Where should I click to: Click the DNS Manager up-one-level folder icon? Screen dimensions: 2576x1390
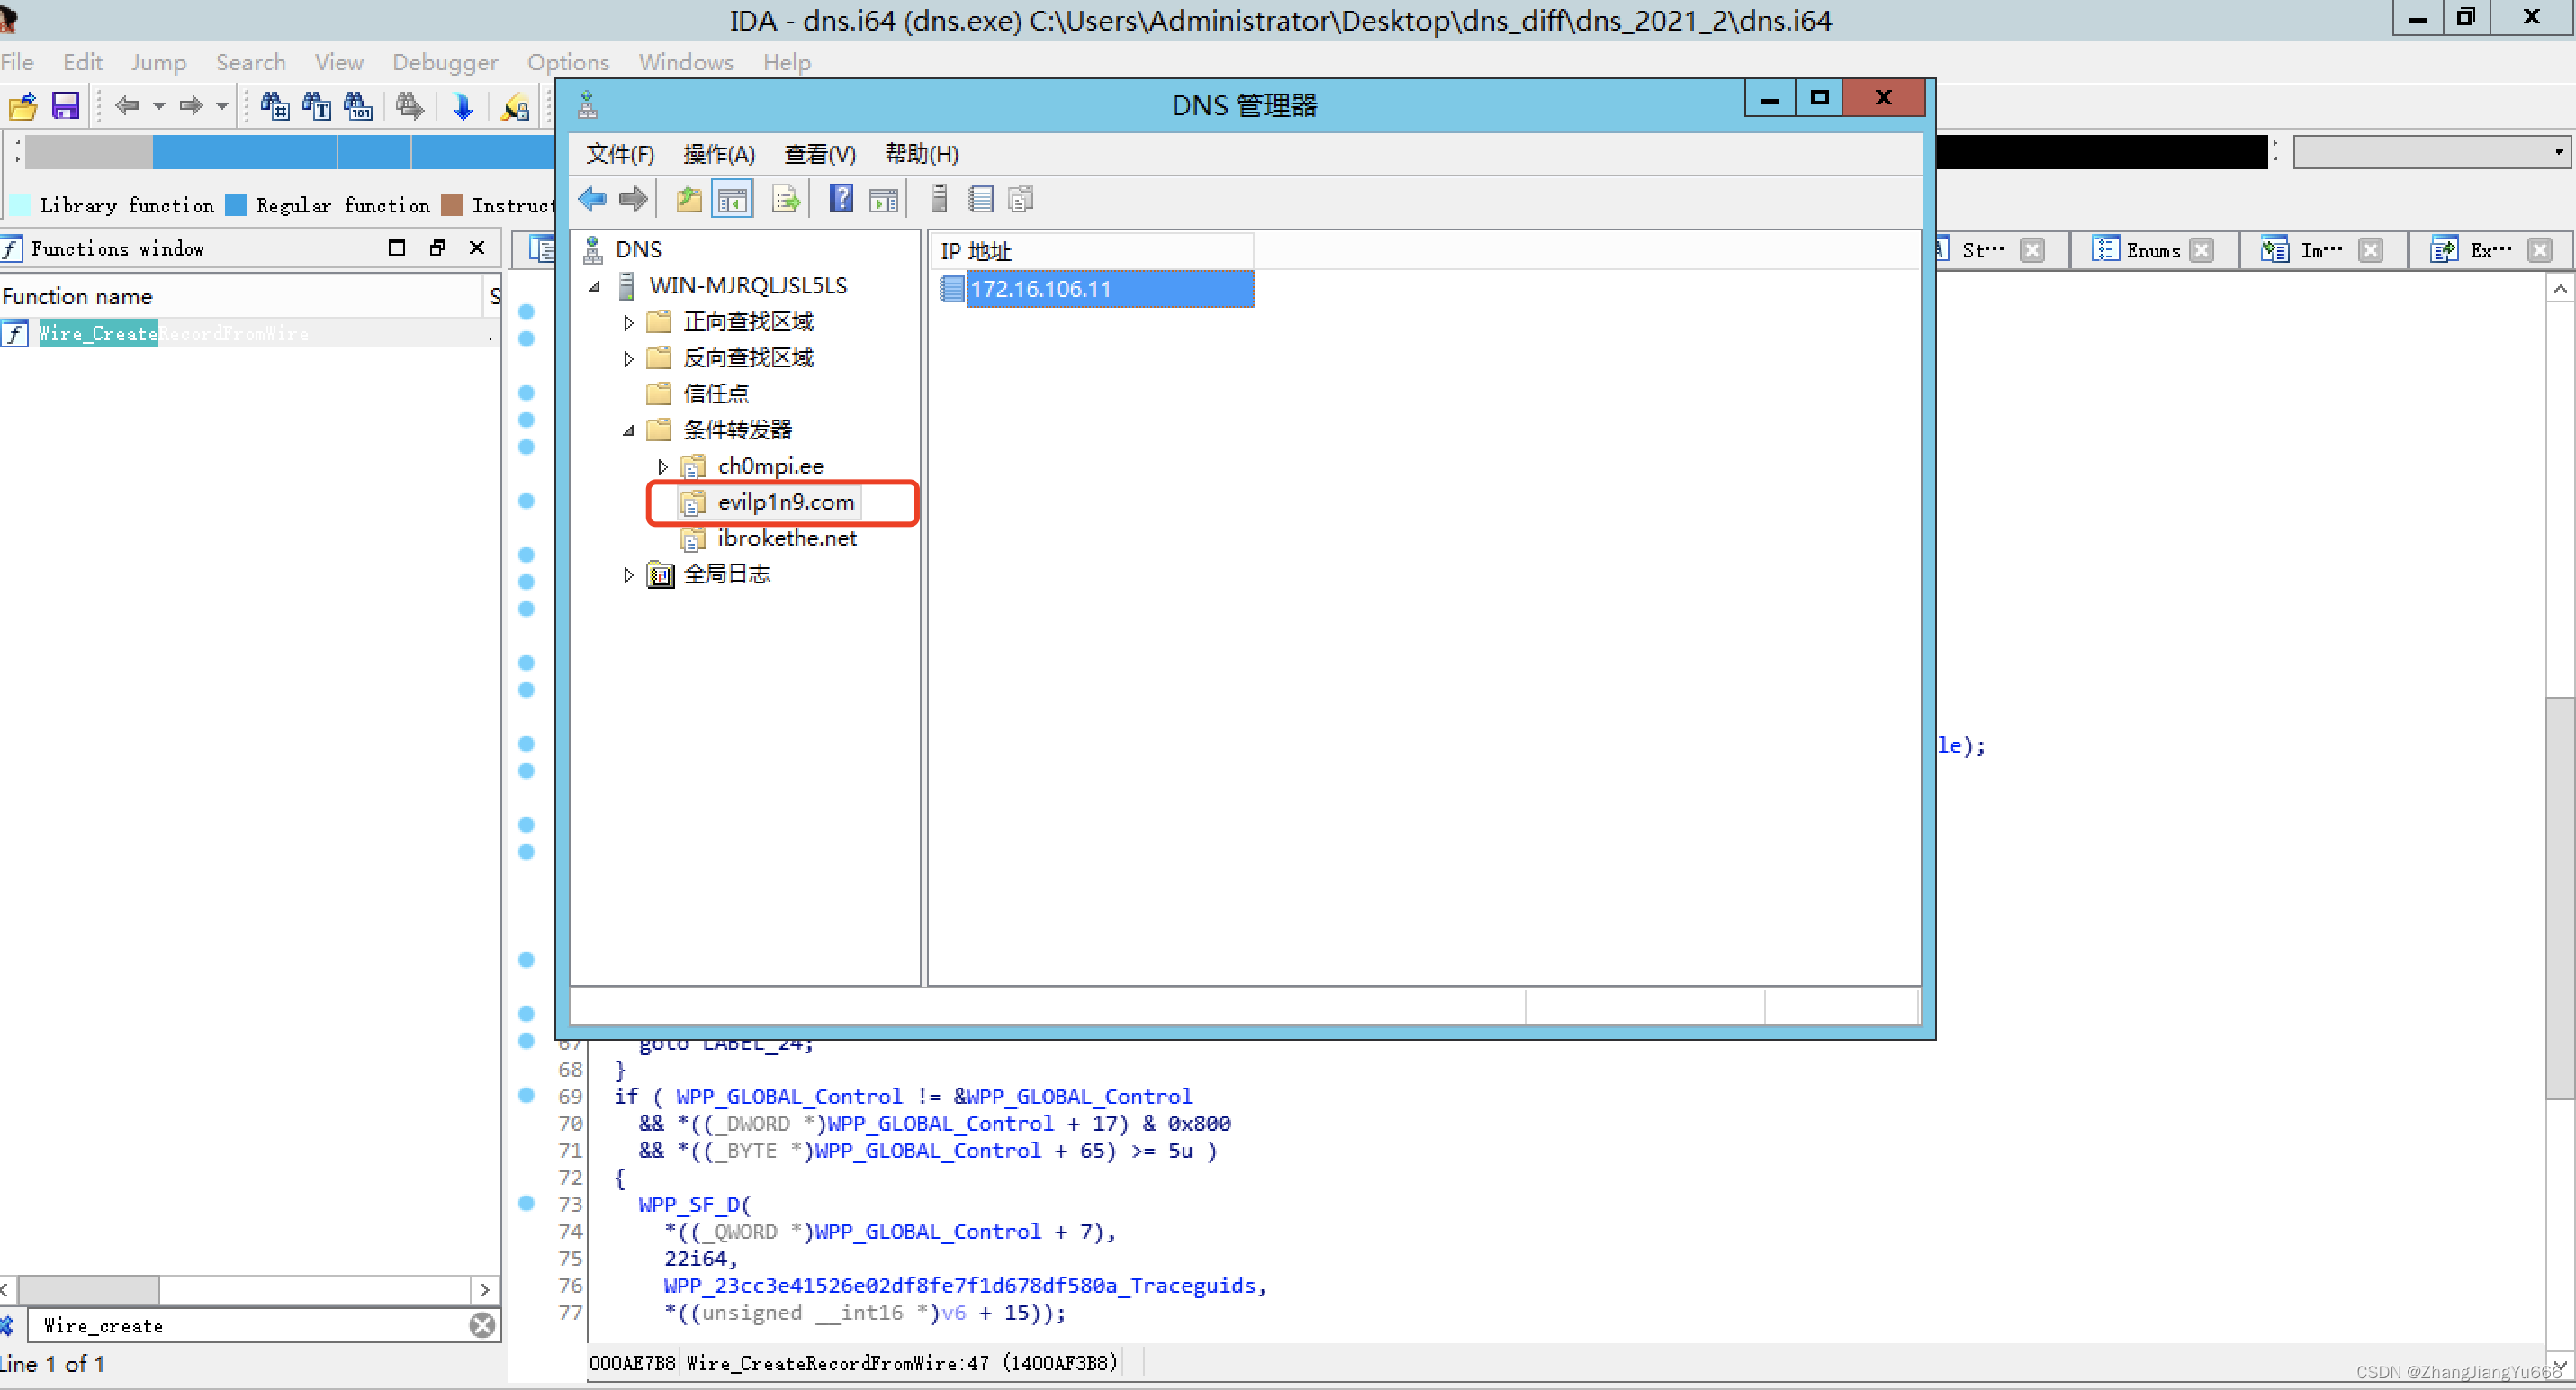689,199
